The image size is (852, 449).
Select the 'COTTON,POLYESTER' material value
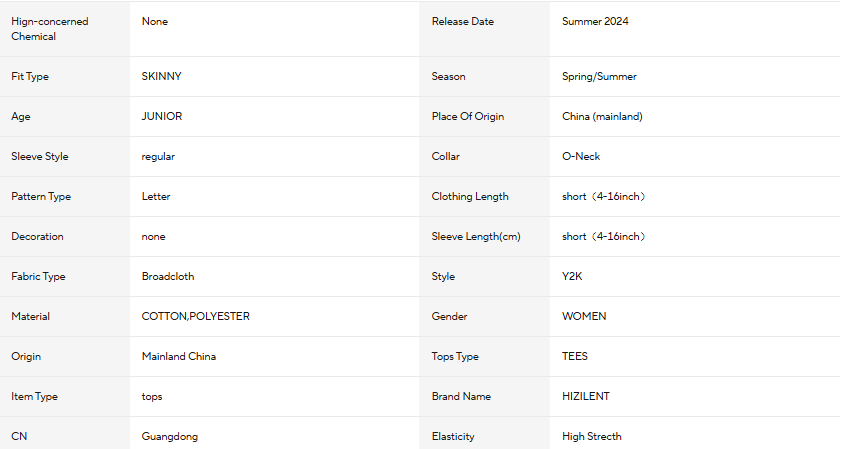coord(196,317)
